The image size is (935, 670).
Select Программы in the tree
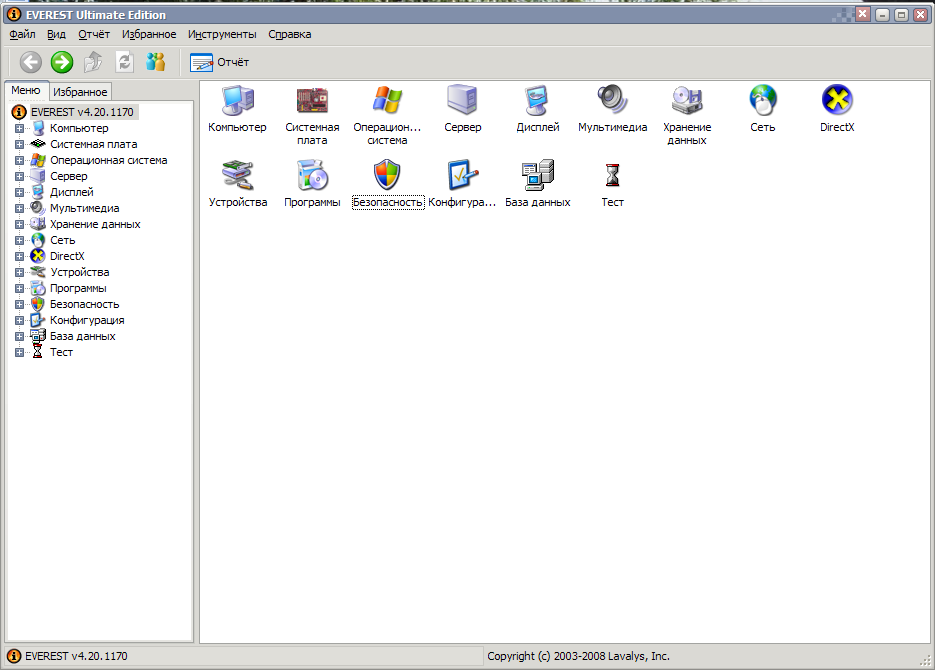click(x=78, y=289)
